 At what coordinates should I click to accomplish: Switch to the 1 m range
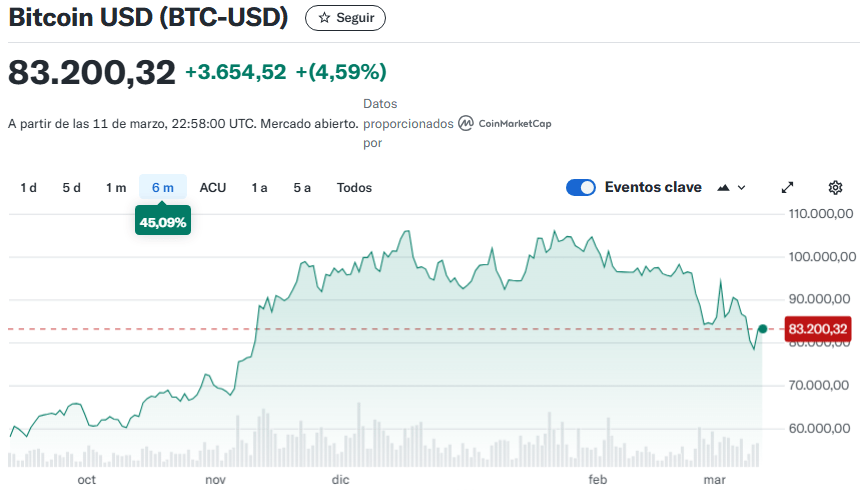click(116, 187)
